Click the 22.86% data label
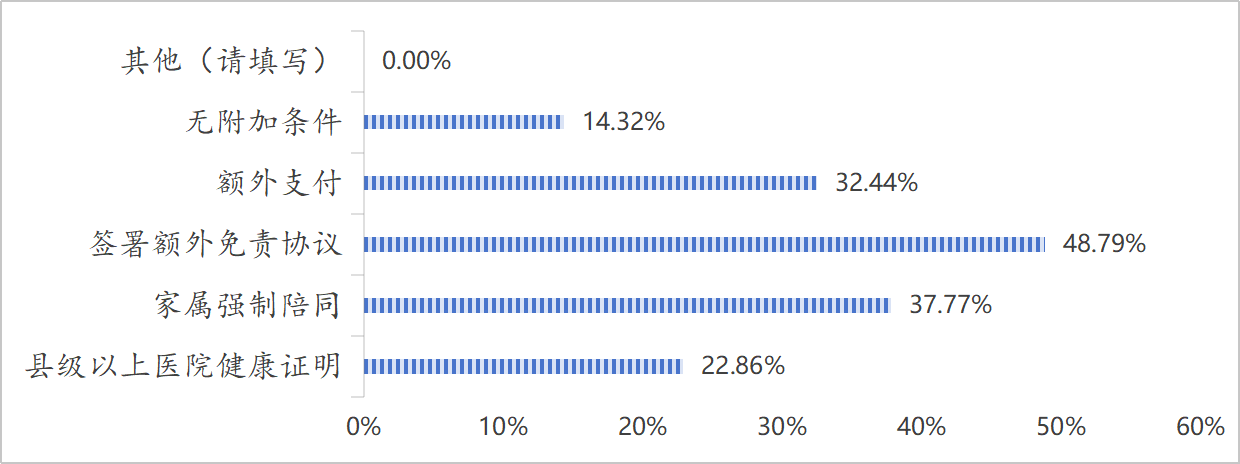Screen dimensions: 1240x464 pos(743,366)
